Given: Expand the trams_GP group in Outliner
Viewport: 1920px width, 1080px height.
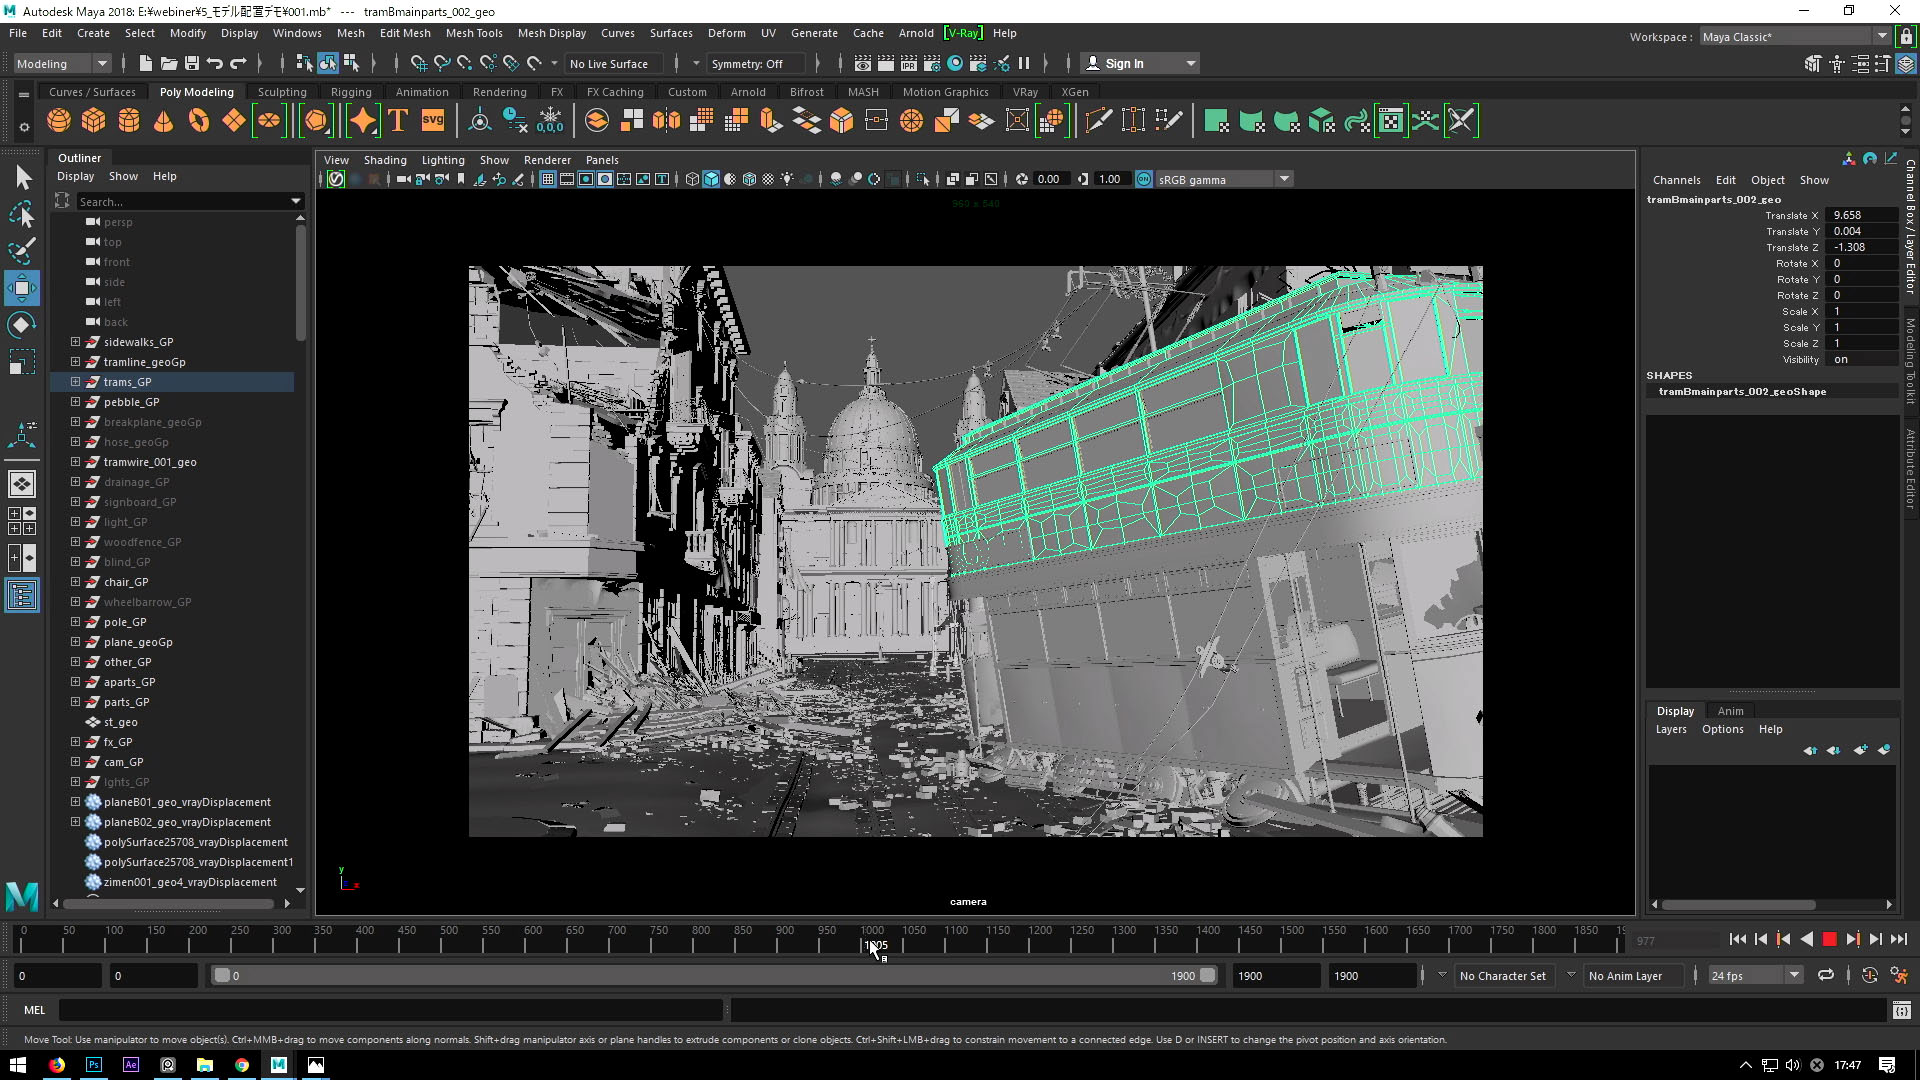Looking at the screenshot, I should pyautogui.click(x=75, y=381).
